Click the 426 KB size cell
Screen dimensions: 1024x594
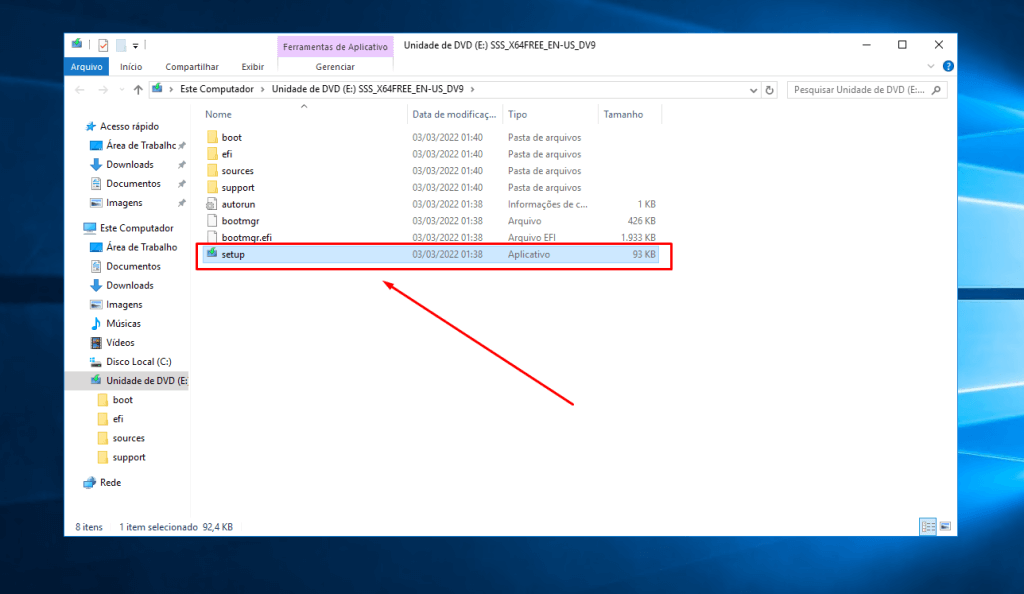641,221
